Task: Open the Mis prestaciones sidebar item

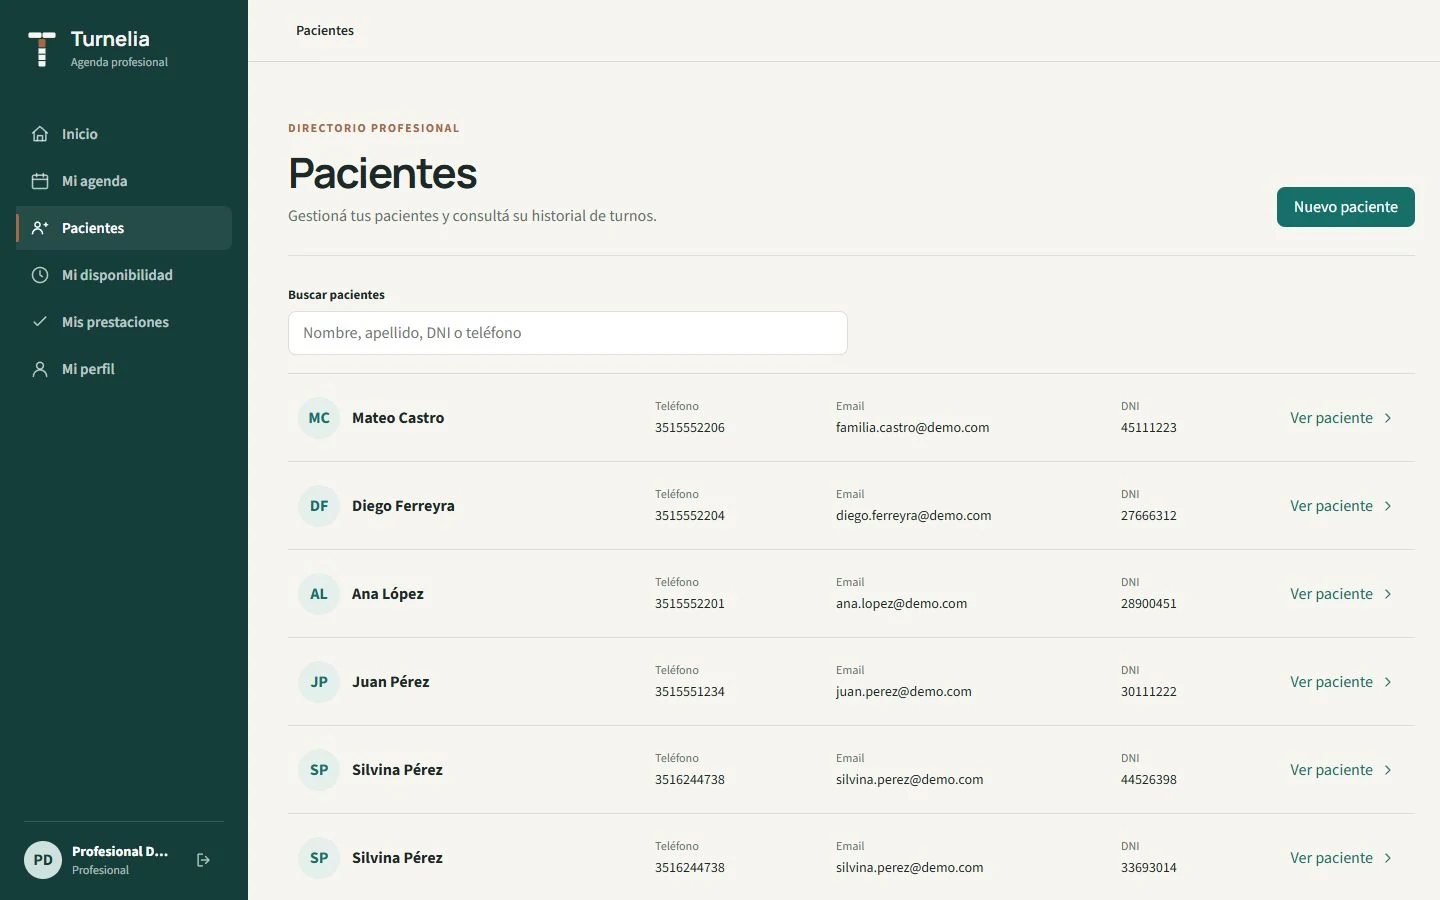Action: (124, 322)
